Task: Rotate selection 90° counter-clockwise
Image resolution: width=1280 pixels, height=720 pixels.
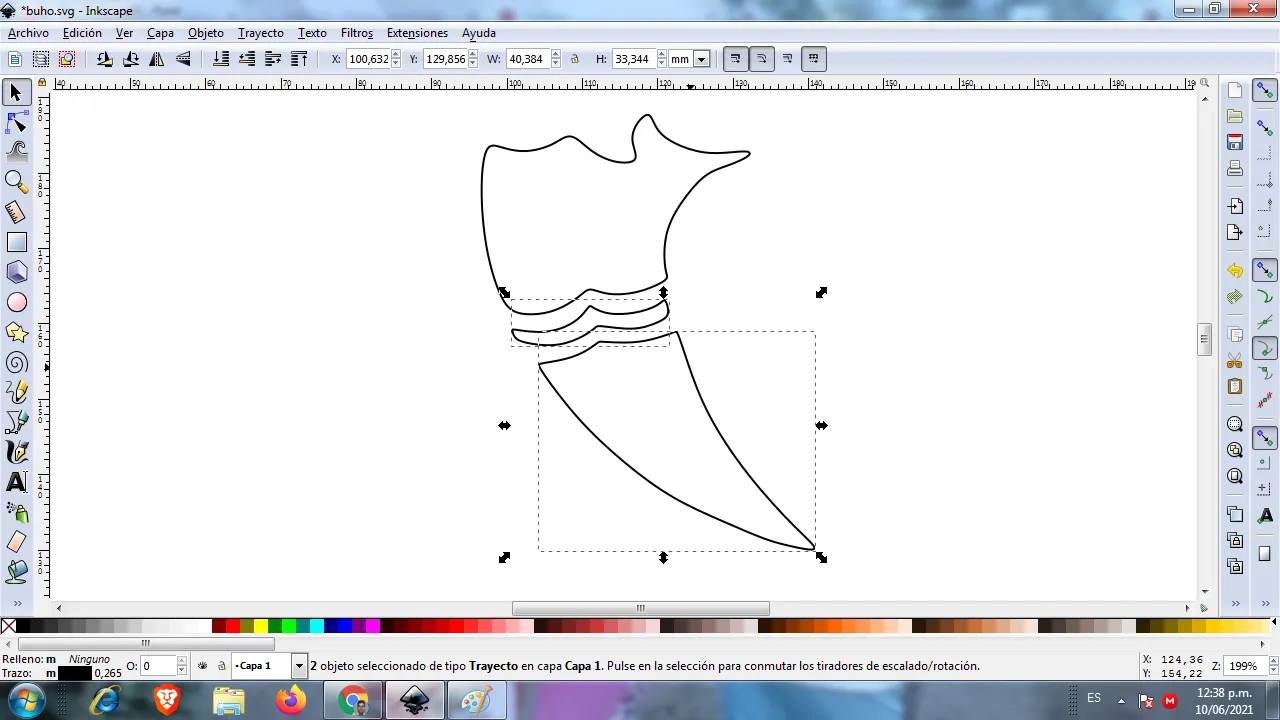Action: [x=105, y=59]
